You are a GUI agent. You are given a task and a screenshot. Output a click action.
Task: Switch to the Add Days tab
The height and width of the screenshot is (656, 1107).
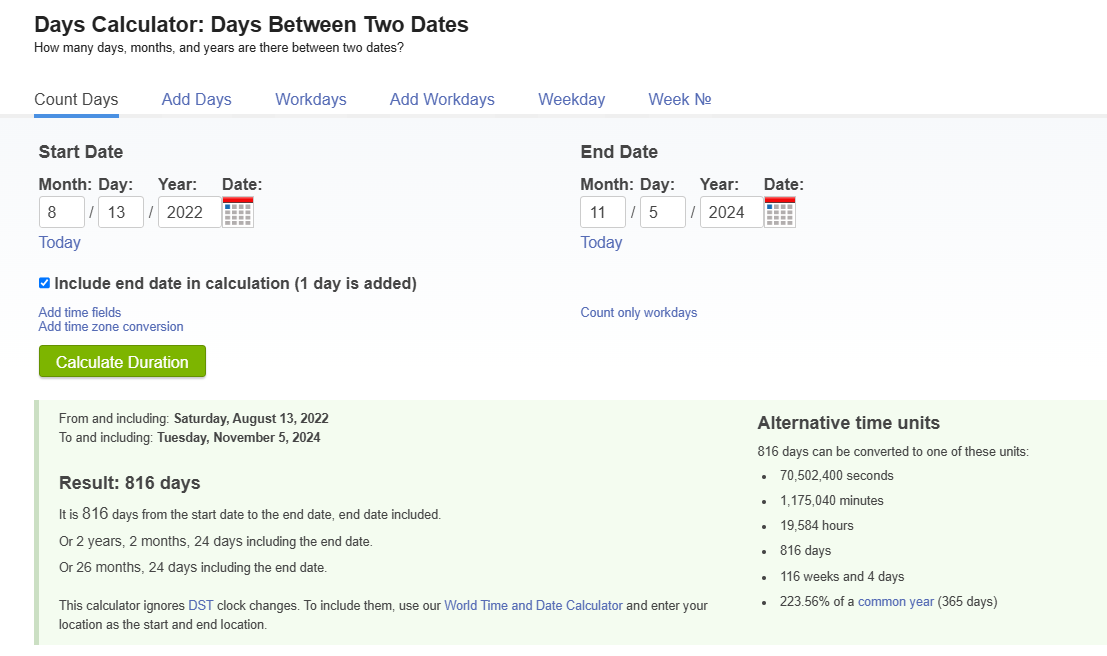(x=196, y=99)
